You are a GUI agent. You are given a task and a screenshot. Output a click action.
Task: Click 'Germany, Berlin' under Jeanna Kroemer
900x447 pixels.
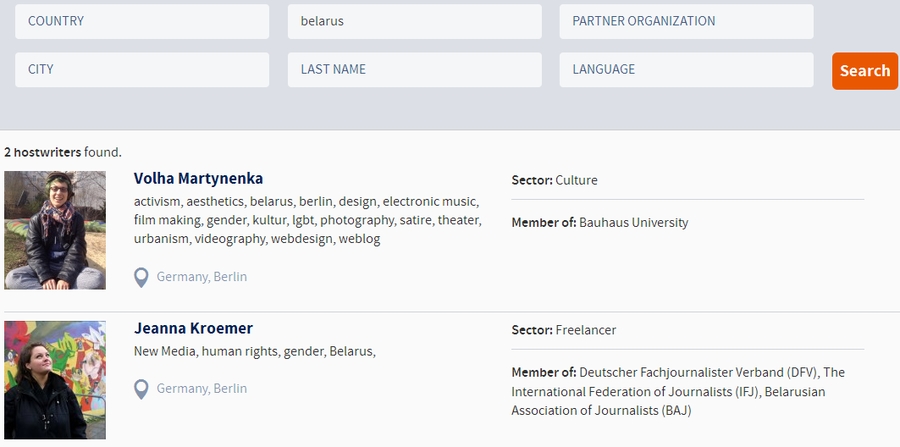pos(201,388)
